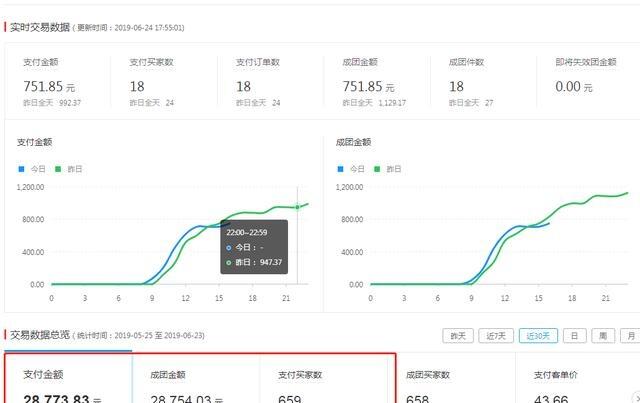
Task: Click the 统计时间 2019-05-25 至 2019-06-23 text
Action: [139, 336]
